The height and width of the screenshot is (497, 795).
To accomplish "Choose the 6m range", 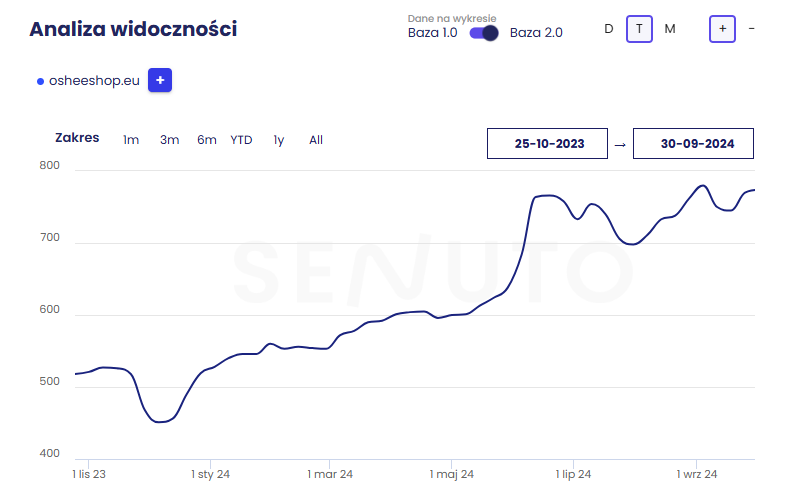I will (207, 140).
